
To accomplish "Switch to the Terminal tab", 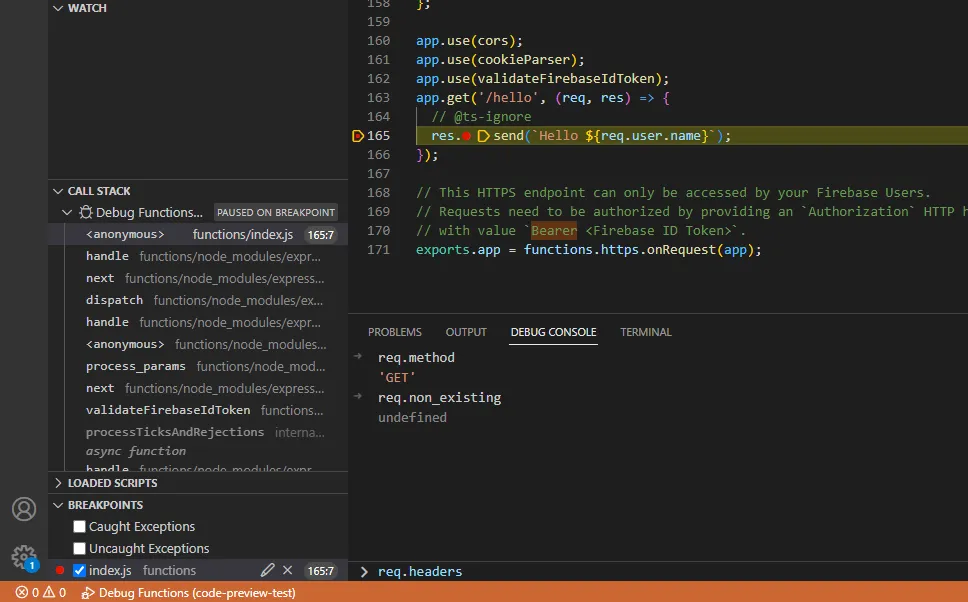I will [645, 332].
